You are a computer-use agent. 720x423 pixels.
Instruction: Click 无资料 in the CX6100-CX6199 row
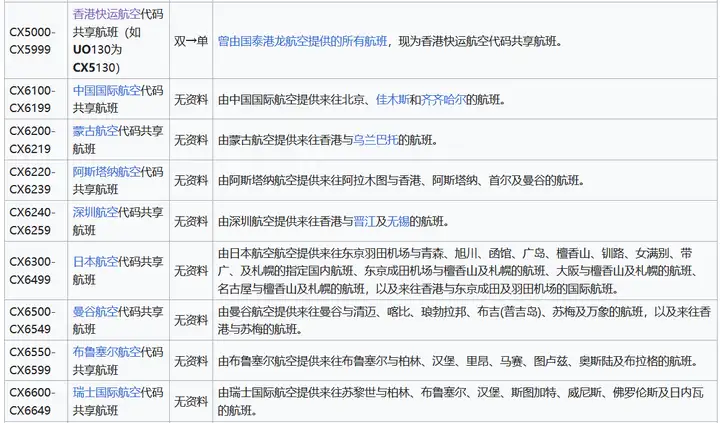(x=191, y=100)
